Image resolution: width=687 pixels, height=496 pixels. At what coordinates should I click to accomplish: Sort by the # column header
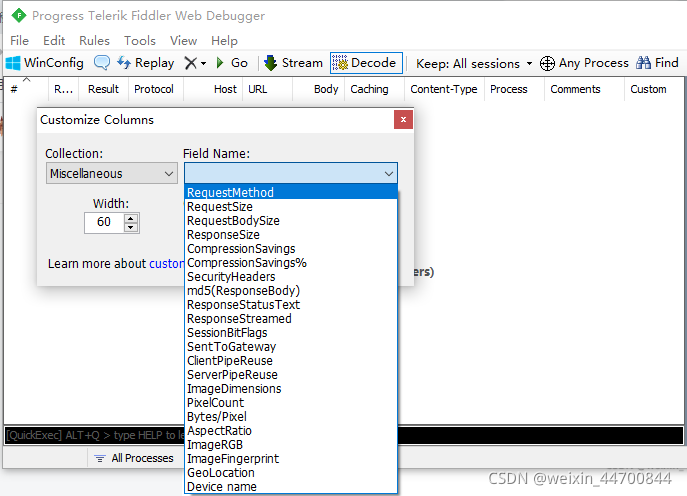tap(26, 89)
